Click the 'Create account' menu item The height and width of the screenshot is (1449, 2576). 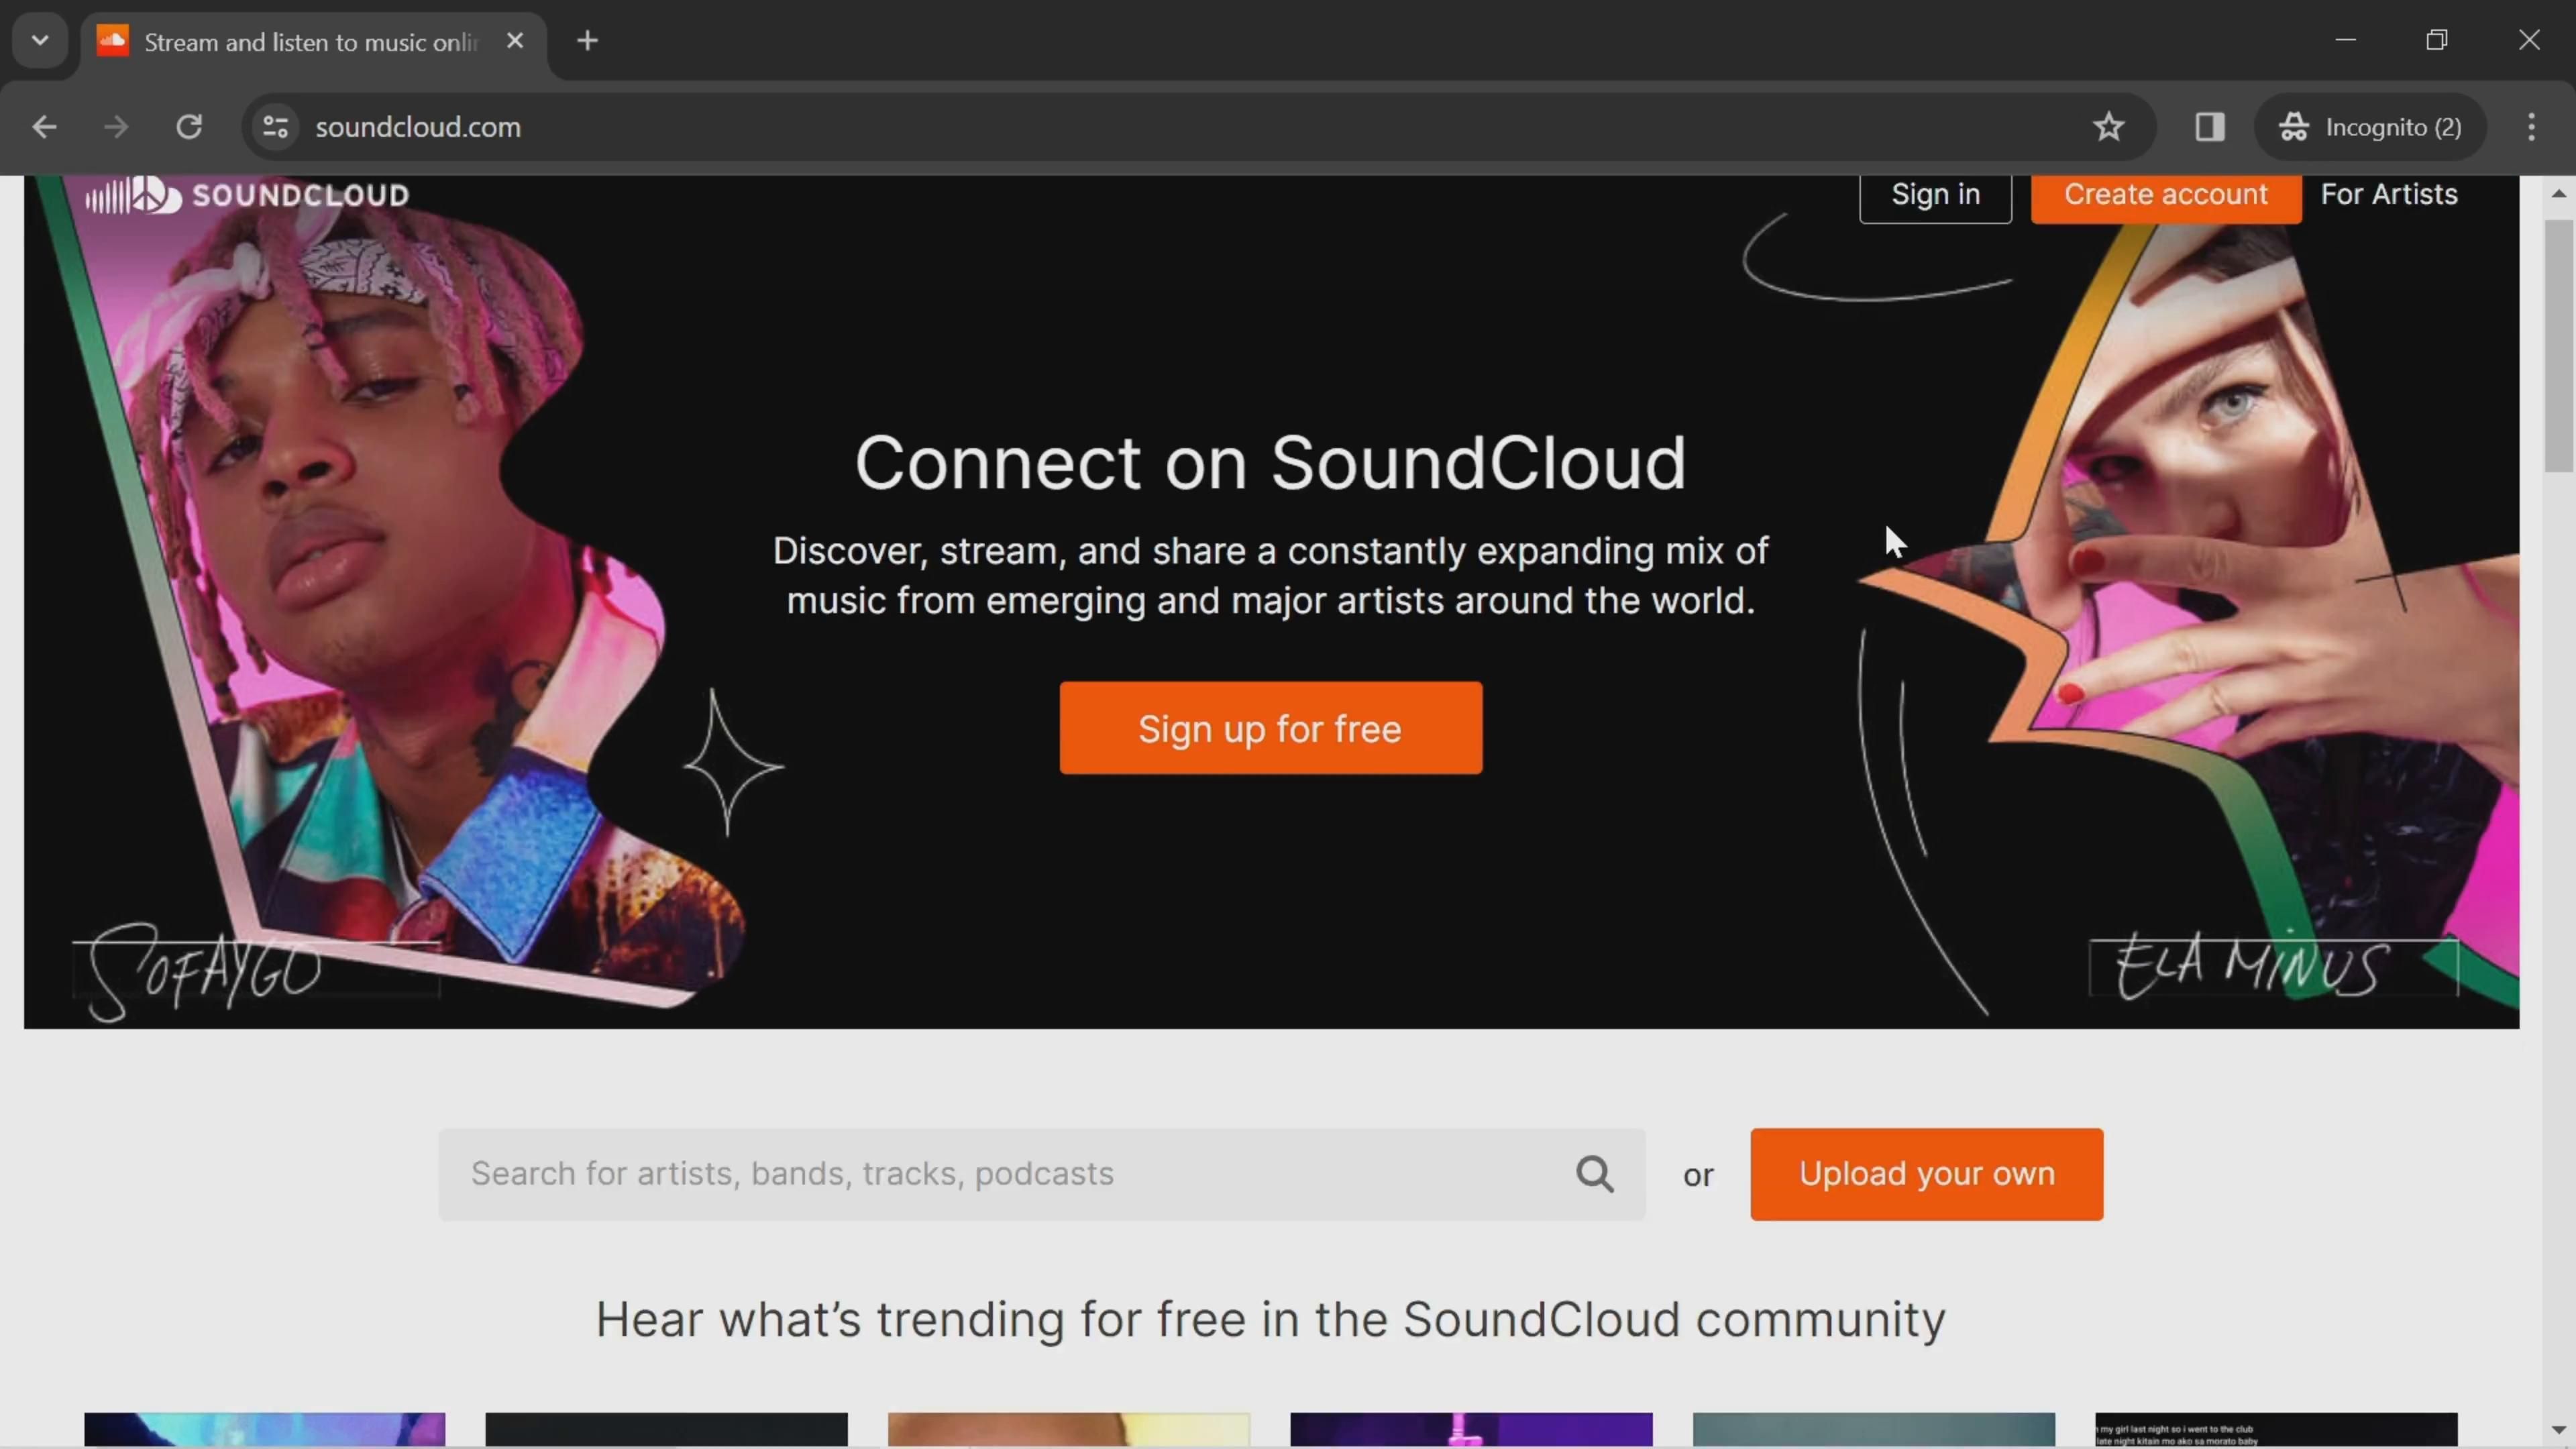[2165, 193]
